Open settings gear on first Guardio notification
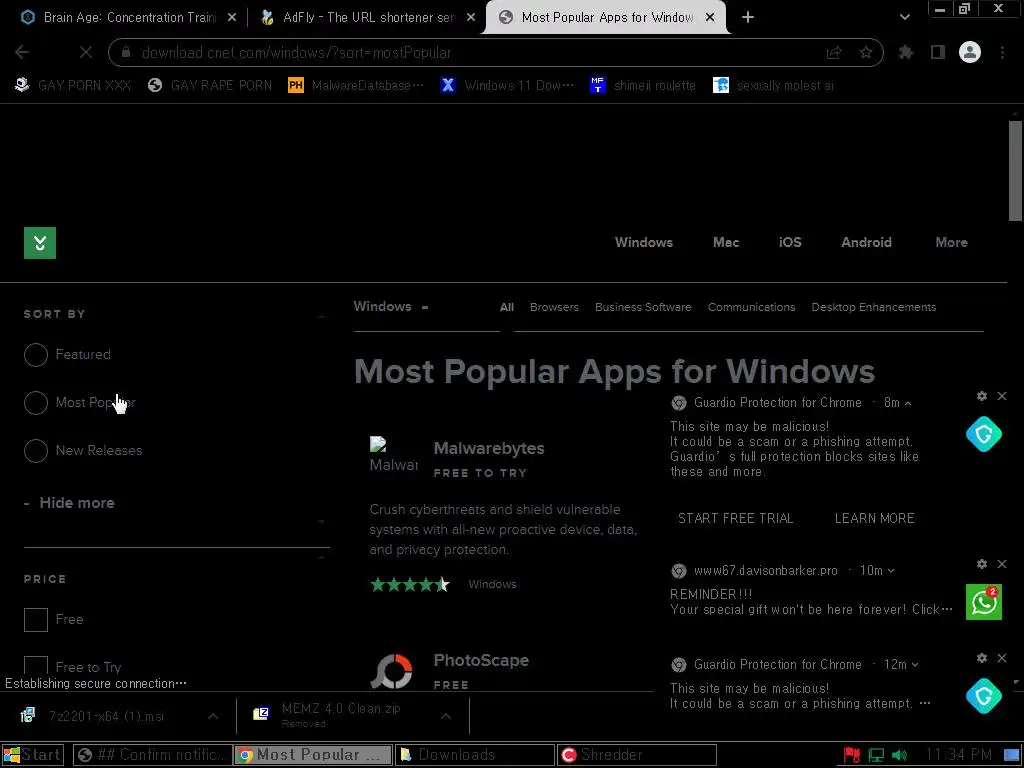Screen dimensions: 1024x768 (982, 396)
